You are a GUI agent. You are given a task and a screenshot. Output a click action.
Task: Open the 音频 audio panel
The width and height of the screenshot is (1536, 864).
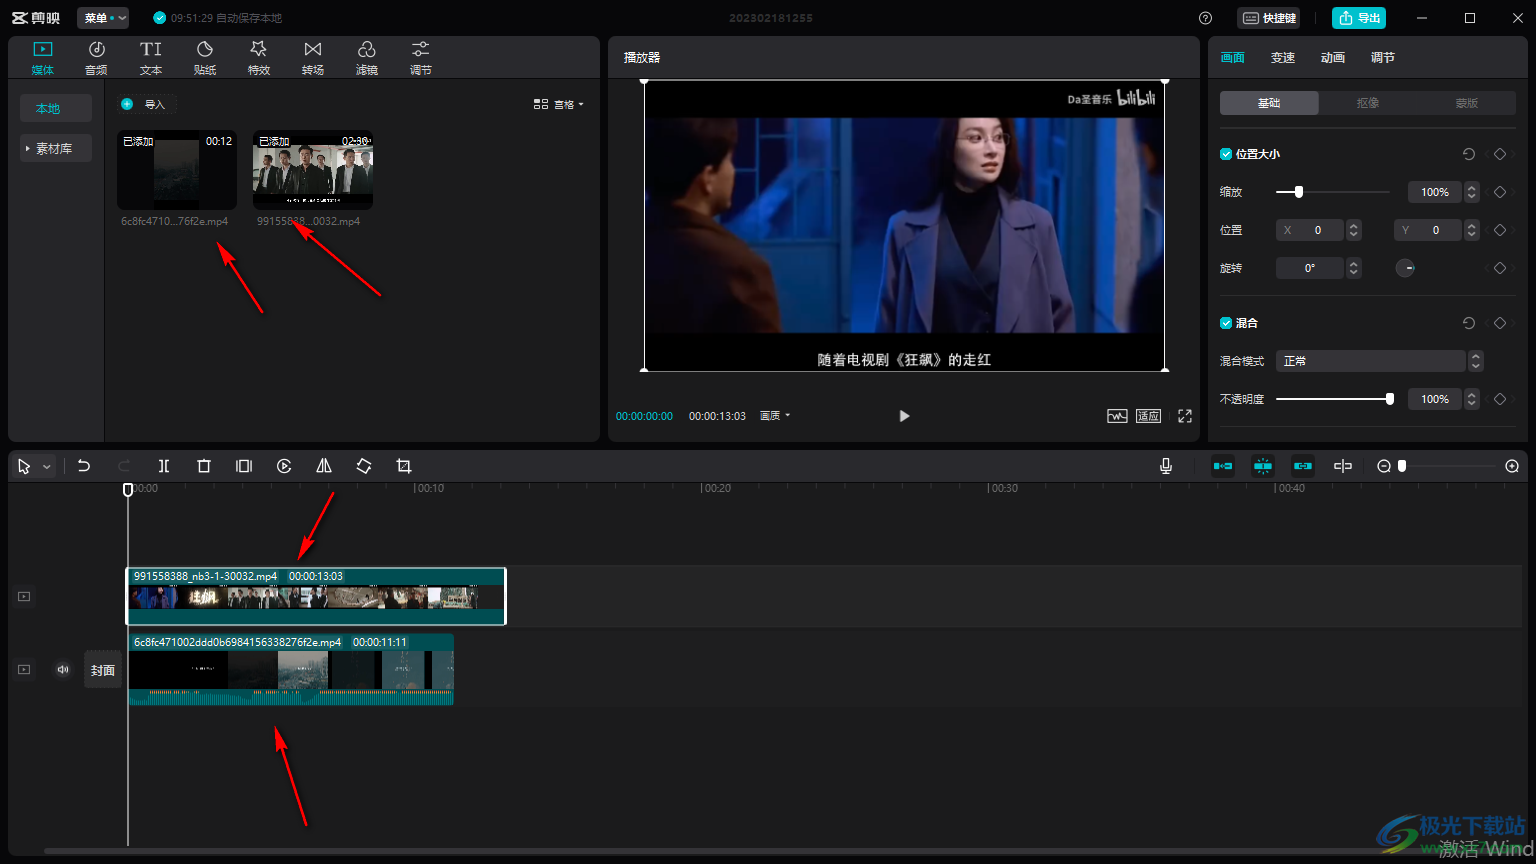coord(96,58)
